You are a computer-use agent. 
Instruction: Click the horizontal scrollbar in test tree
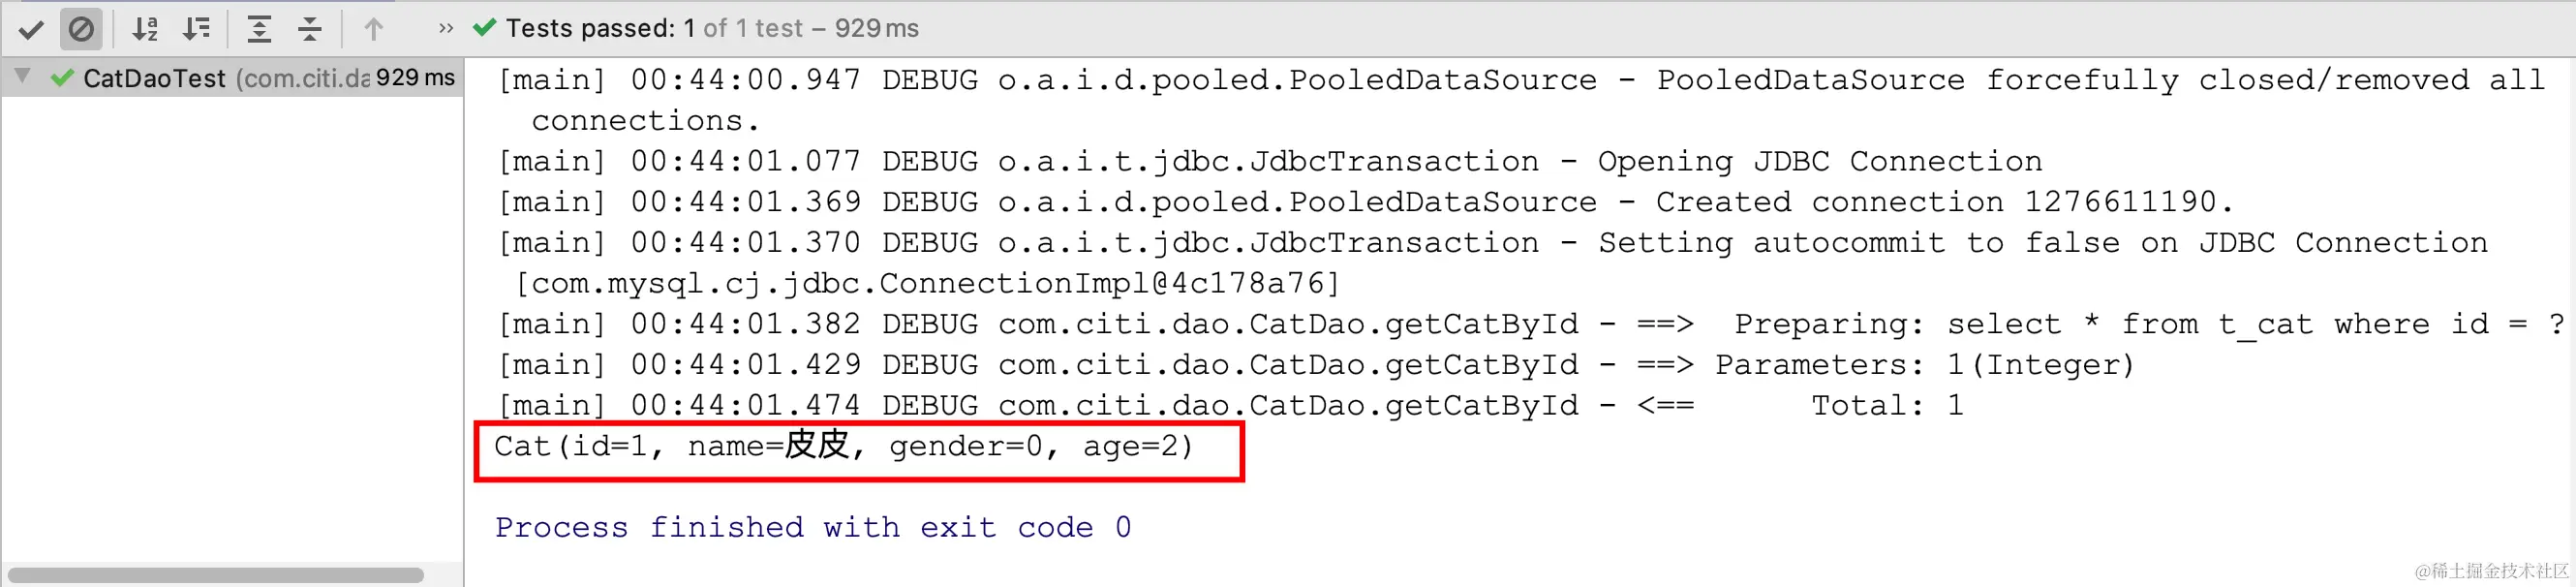216,575
